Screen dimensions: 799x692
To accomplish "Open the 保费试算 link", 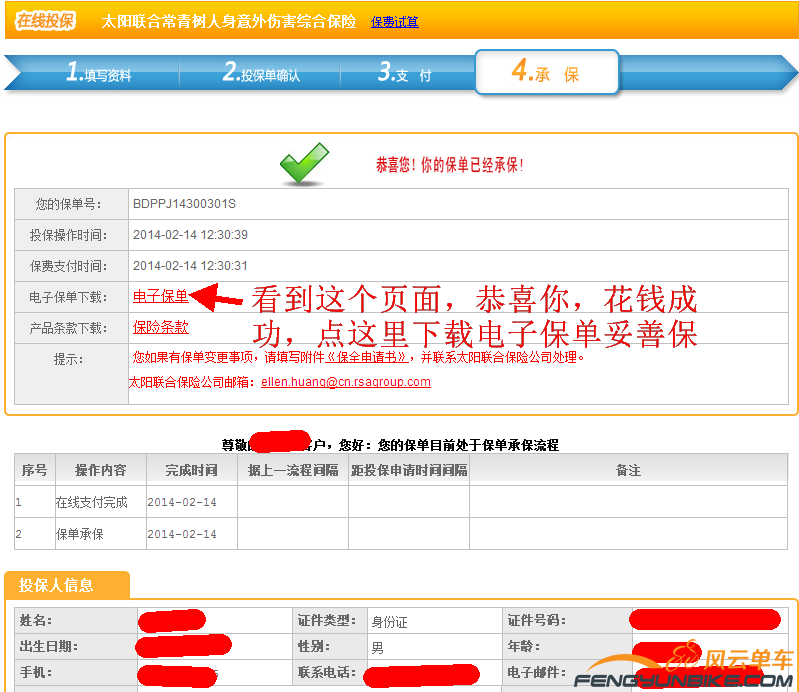I will pyautogui.click(x=394, y=22).
